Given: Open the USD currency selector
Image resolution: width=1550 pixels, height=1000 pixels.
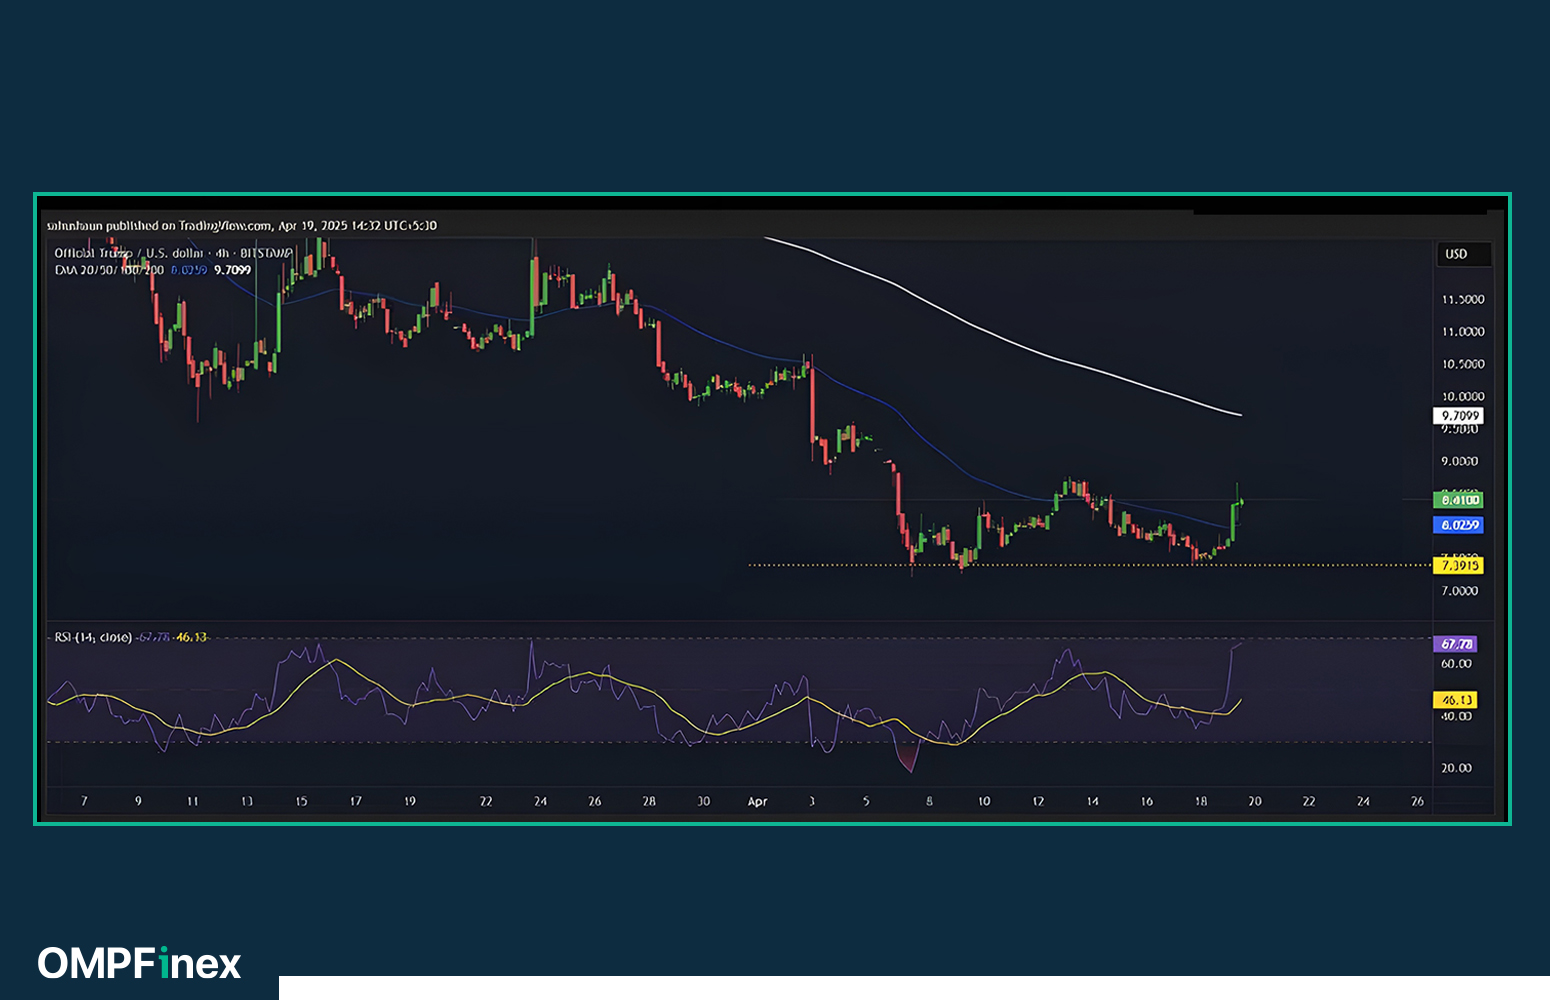Looking at the screenshot, I should click(x=1456, y=254).
